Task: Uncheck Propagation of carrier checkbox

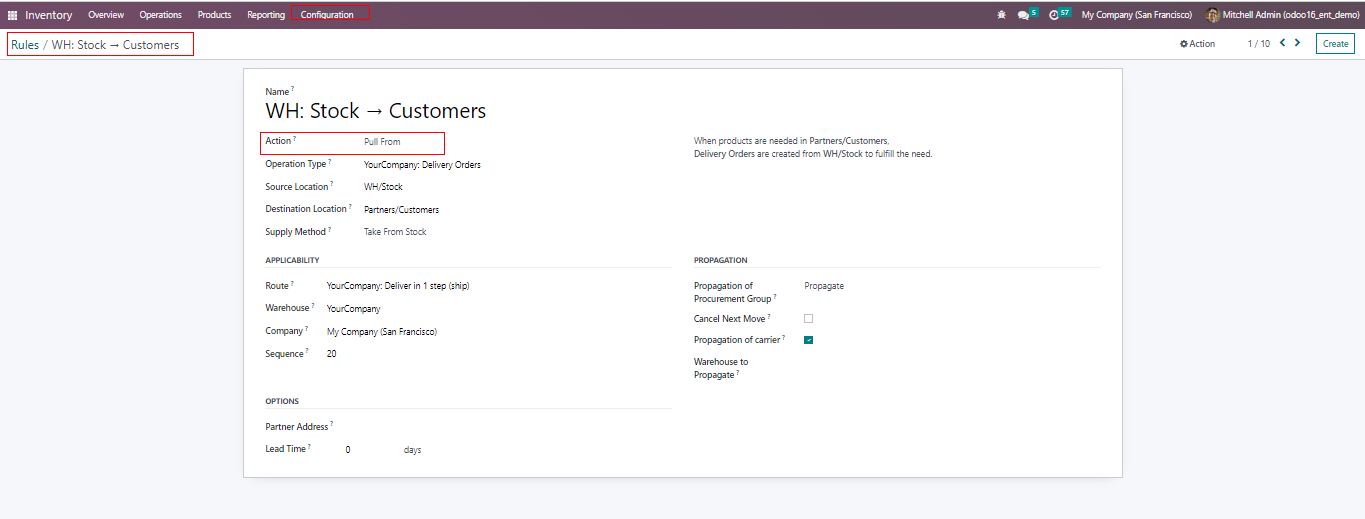Action: pyautogui.click(x=808, y=340)
